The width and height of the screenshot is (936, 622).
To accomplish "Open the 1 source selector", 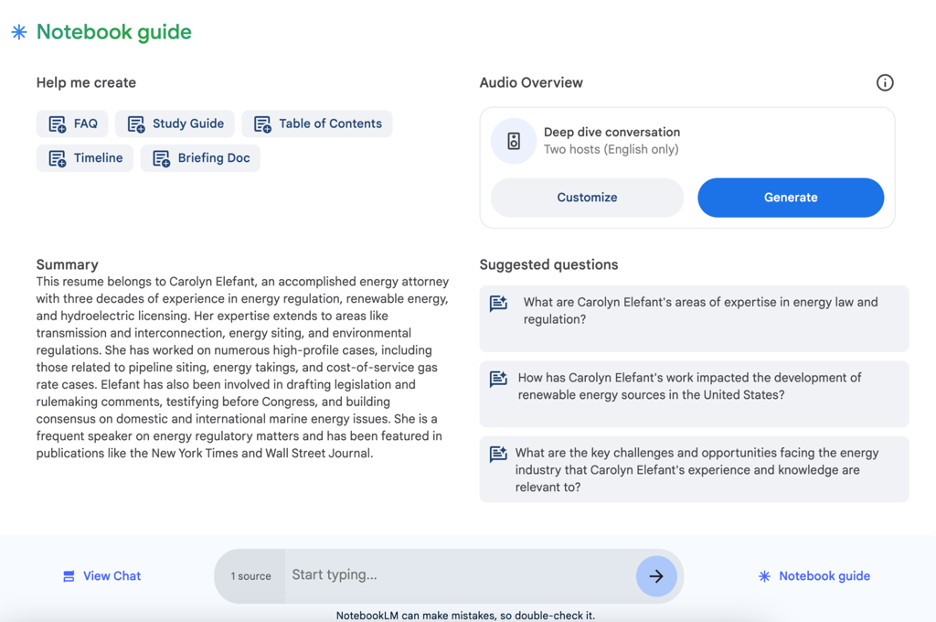I will pos(250,576).
